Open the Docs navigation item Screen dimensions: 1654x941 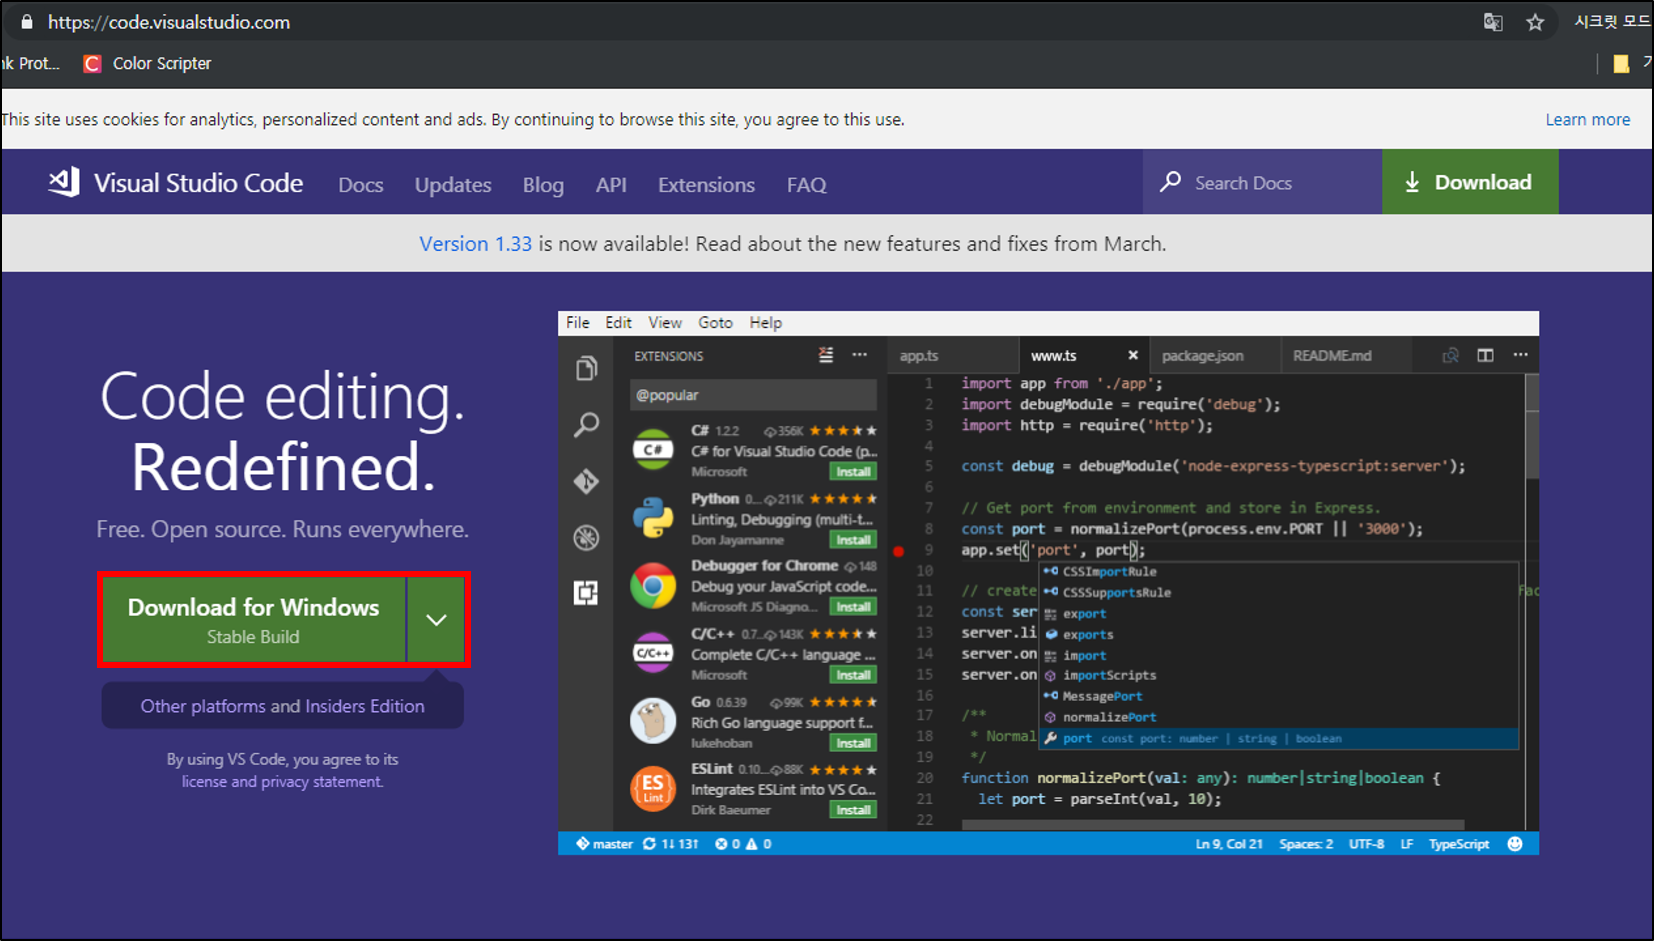(x=361, y=185)
